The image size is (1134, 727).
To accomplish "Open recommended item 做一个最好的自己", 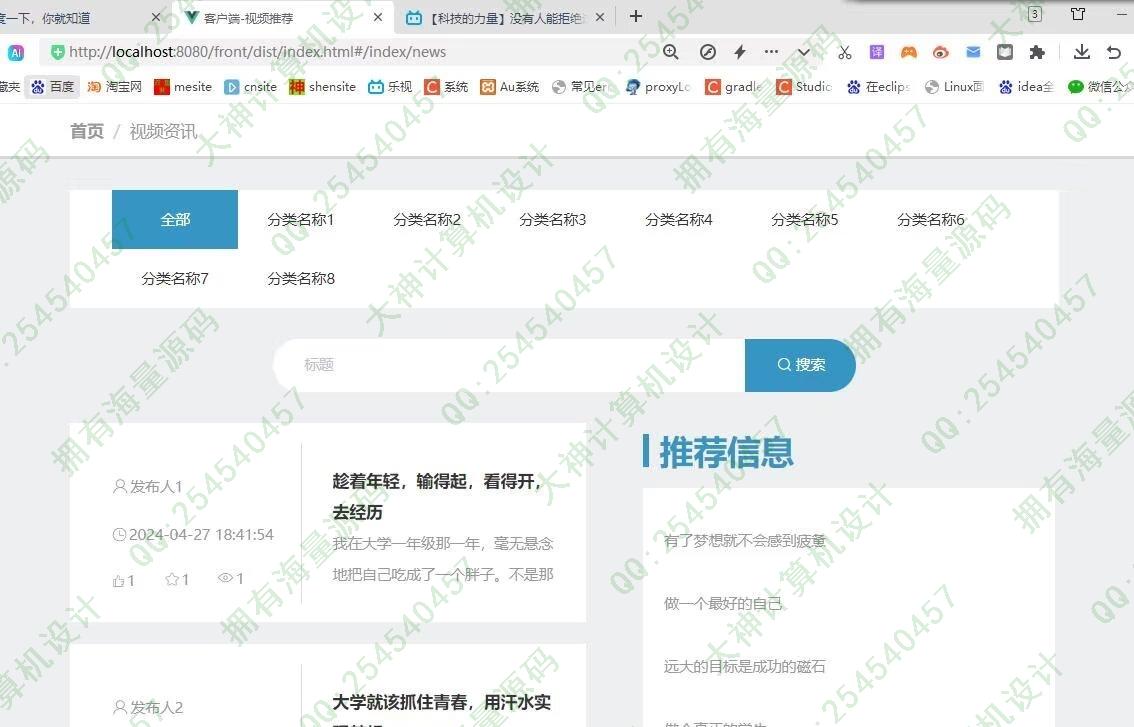I will [x=723, y=603].
